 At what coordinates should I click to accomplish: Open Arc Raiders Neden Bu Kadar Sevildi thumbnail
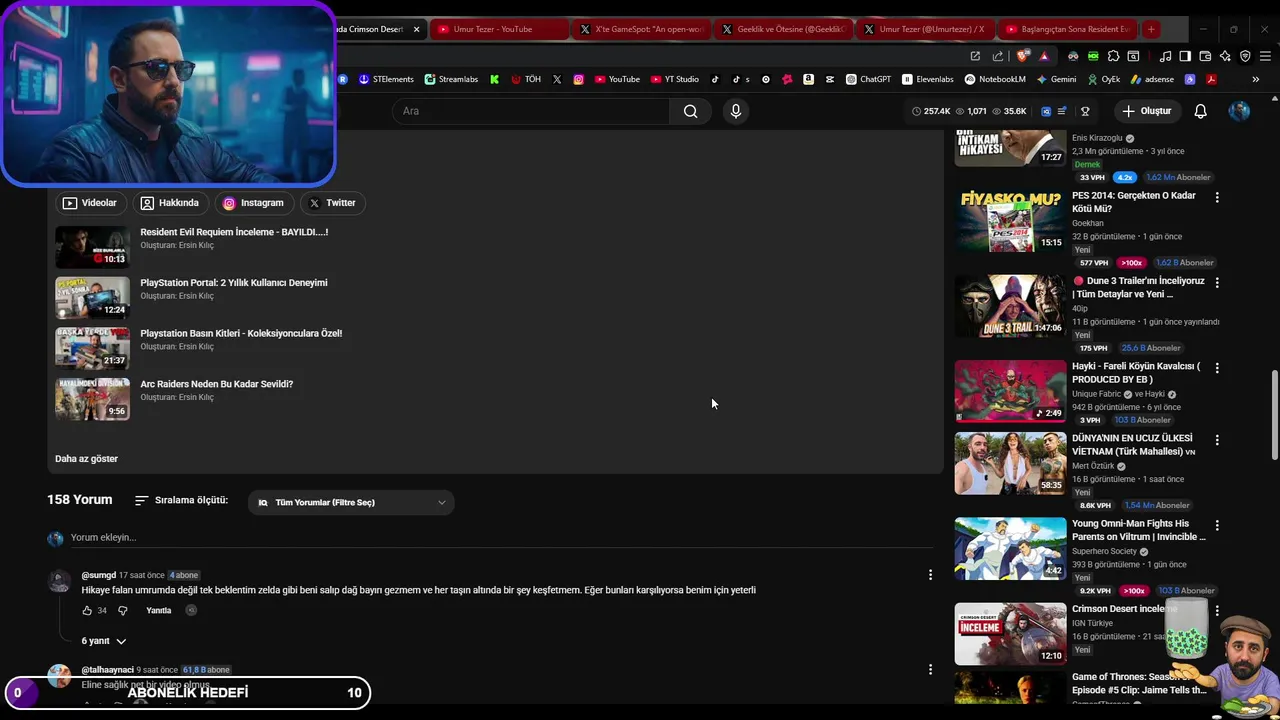click(92, 398)
